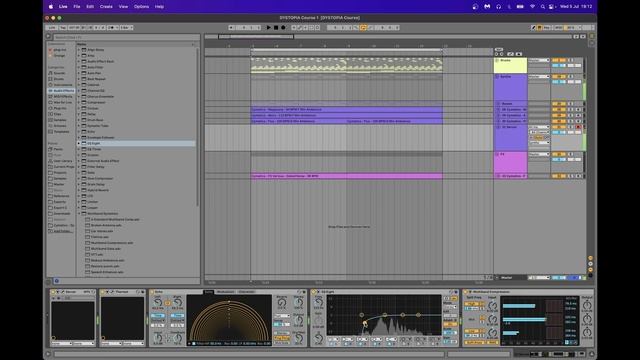The height and width of the screenshot is (360, 640).
Task: Open the Grooves browser category
Action: 60,126
